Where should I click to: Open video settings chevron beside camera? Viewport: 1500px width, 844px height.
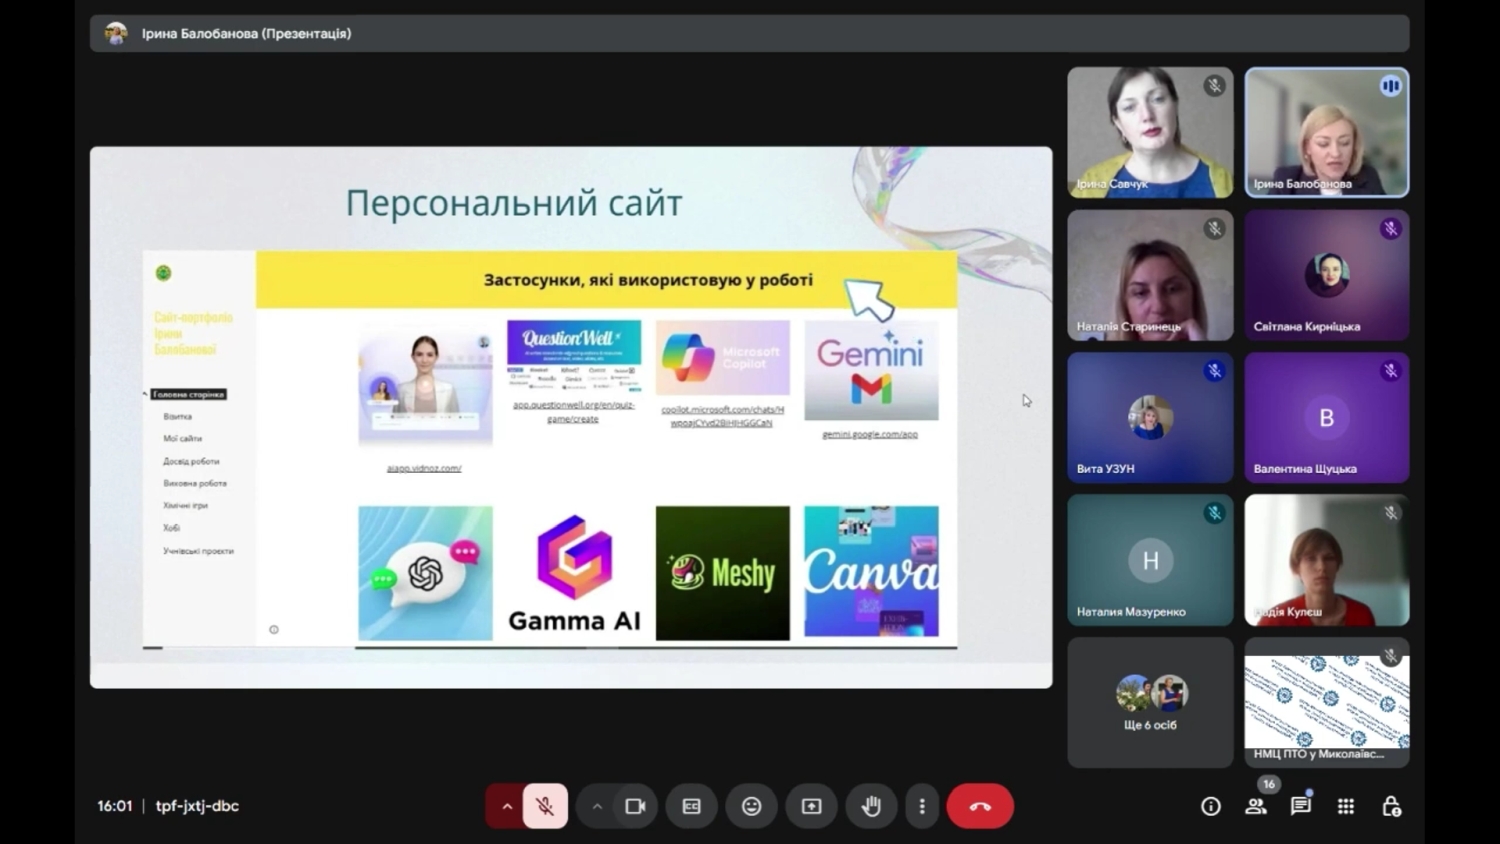point(597,806)
